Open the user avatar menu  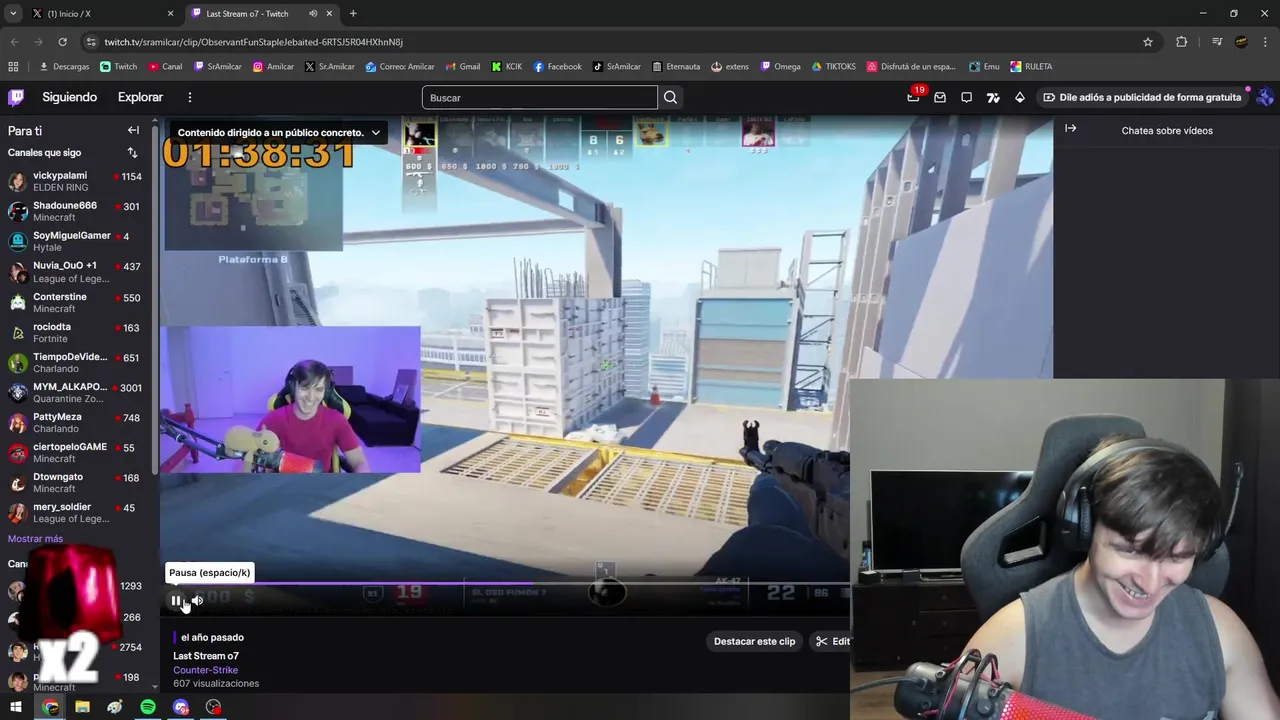1265,97
